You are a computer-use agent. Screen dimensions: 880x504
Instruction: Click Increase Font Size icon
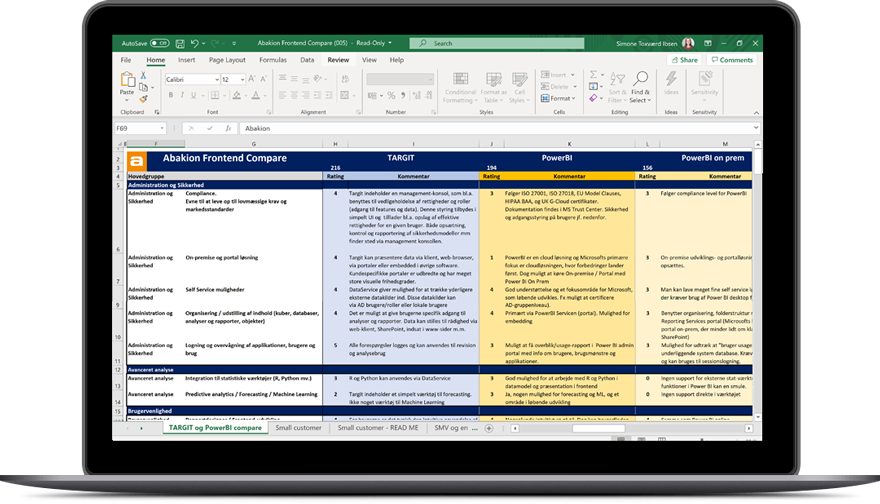coord(251,79)
